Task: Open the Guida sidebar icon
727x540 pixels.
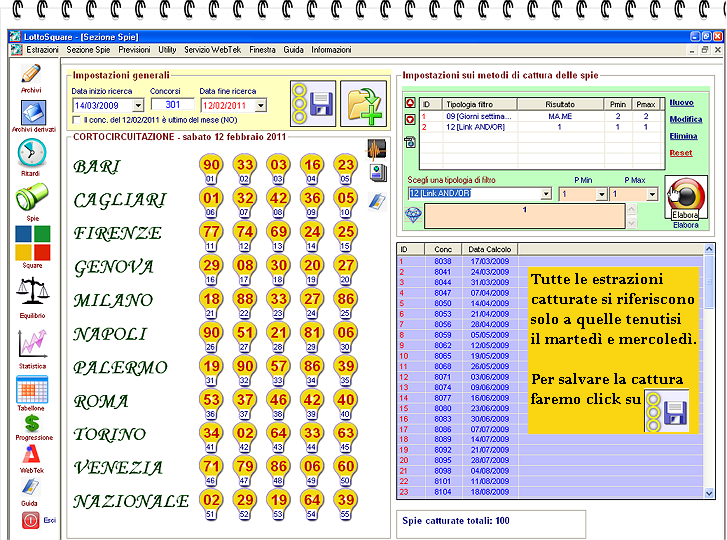Action: click(x=30, y=487)
